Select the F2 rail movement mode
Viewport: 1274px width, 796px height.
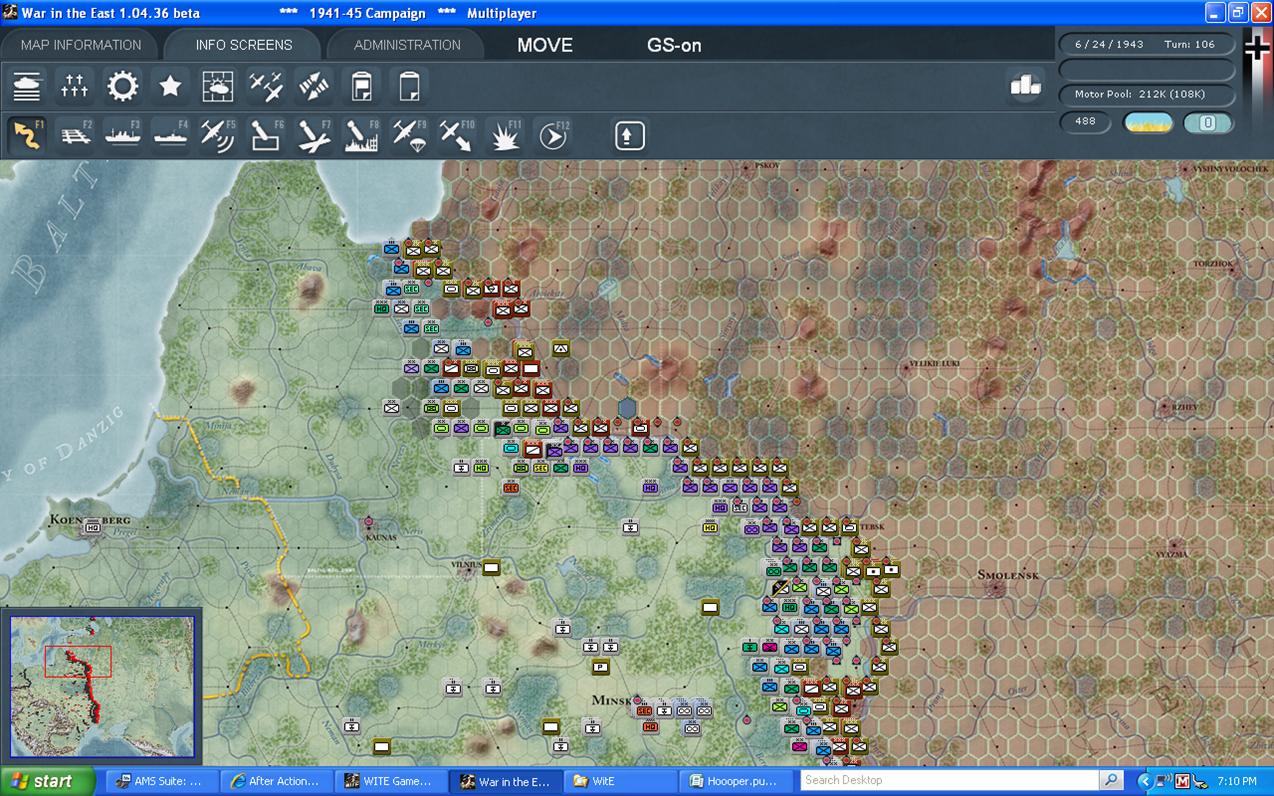tap(75, 135)
